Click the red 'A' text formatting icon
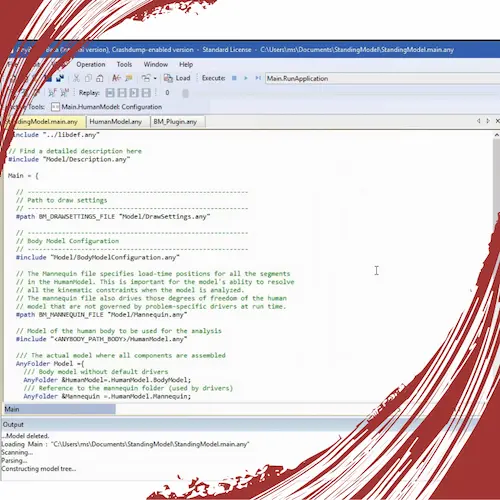This screenshot has width=500, height=500. click(116, 78)
